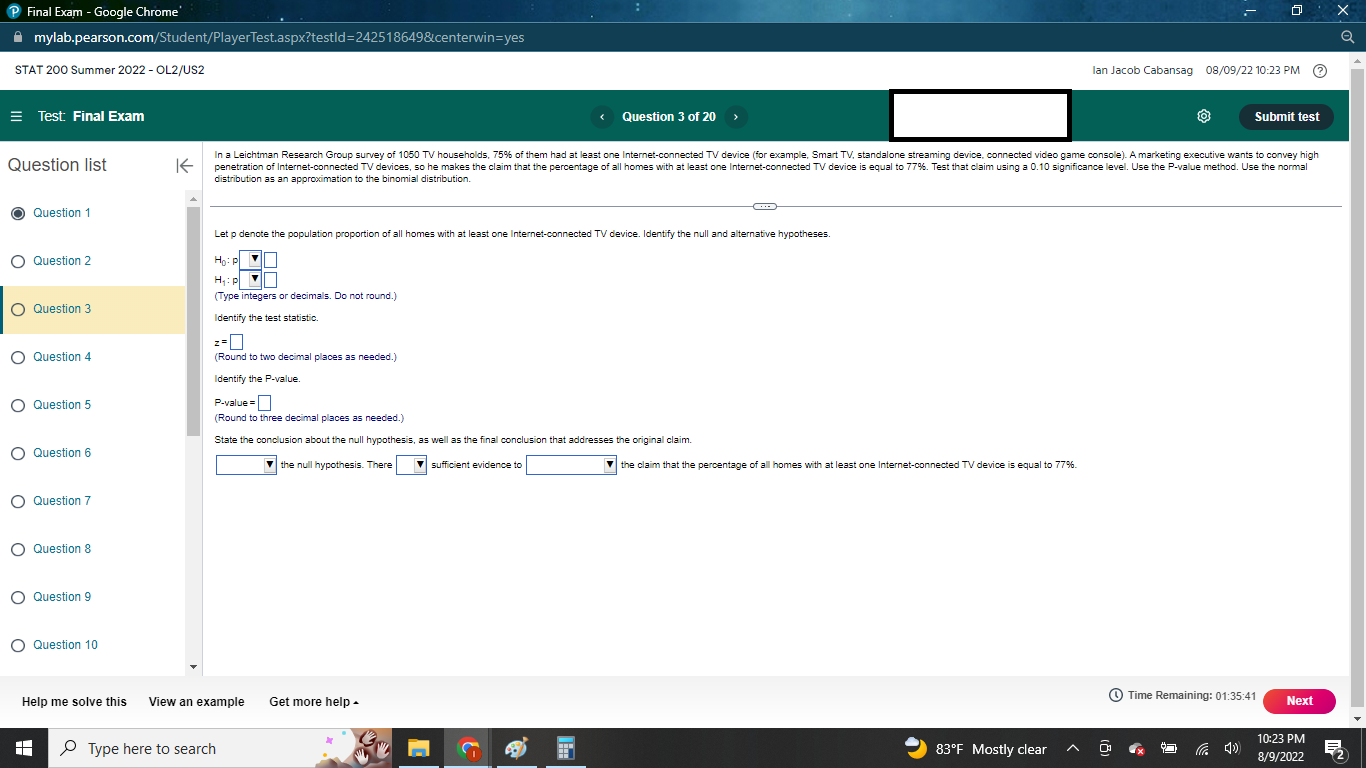Click the Submit test button
Viewport: 1366px width, 768px height.
pyautogui.click(x=1286, y=116)
